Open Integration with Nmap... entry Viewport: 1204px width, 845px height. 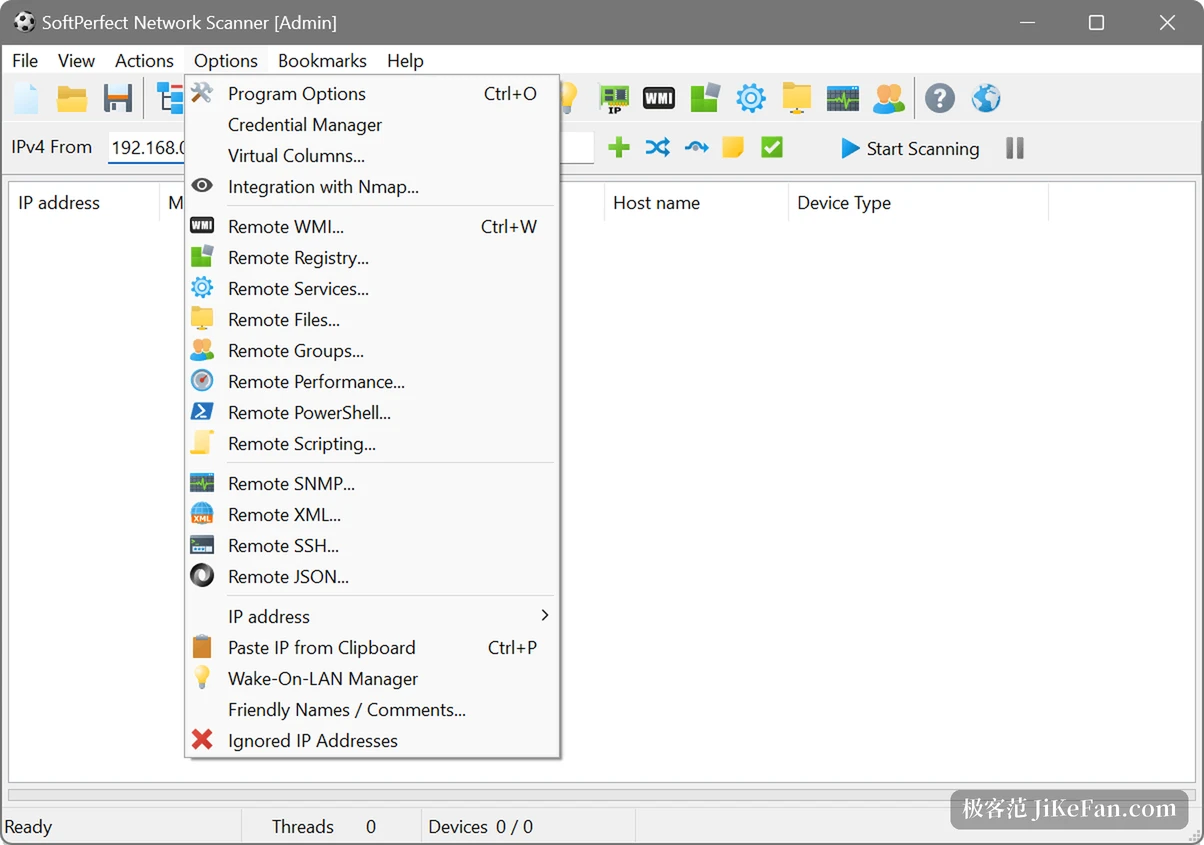(x=372, y=187)
